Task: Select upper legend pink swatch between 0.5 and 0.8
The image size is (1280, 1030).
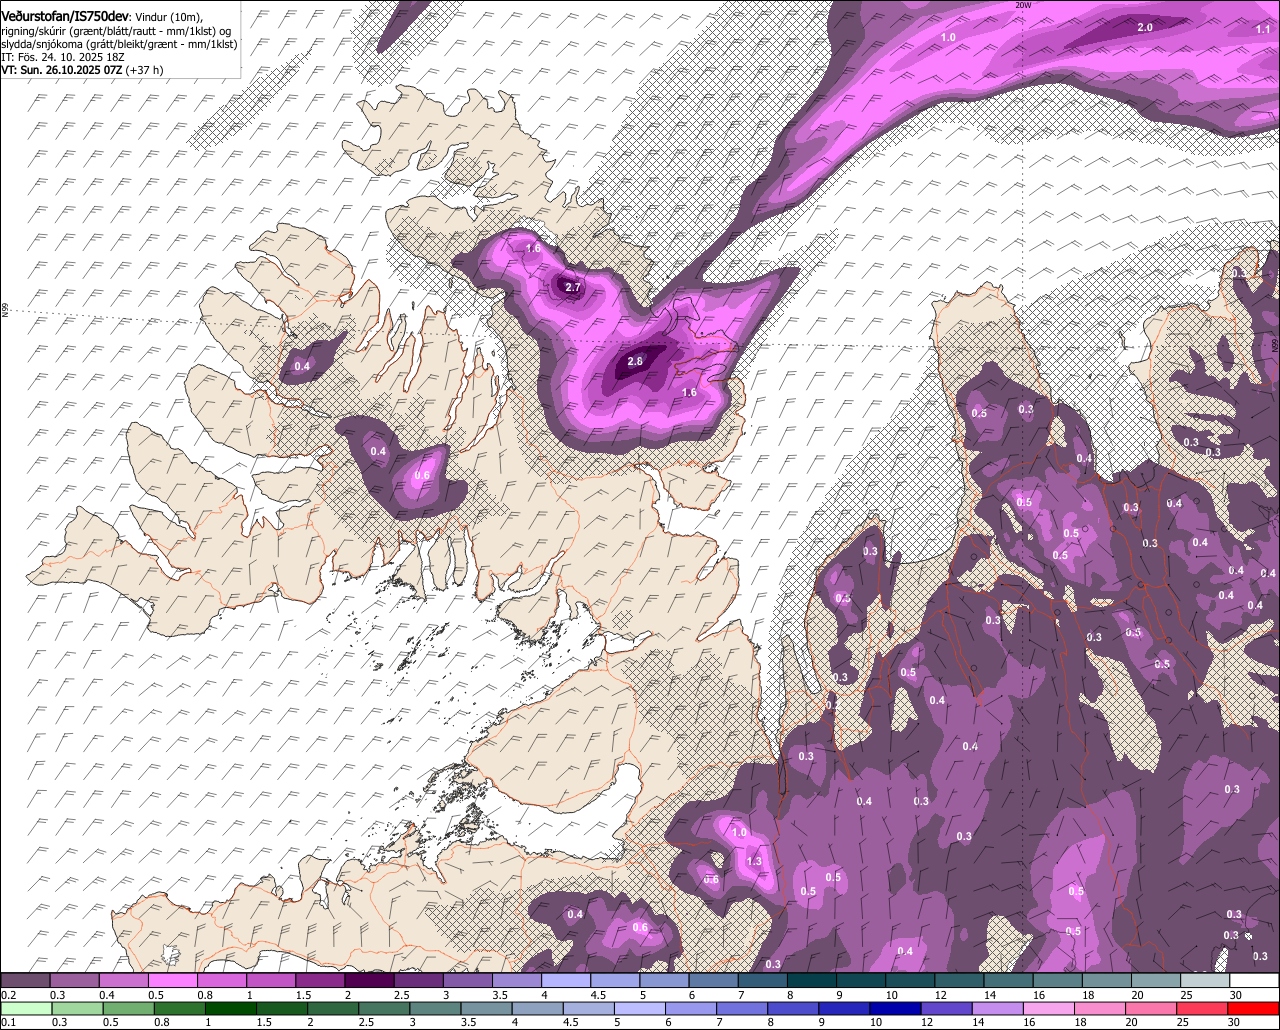Action: pyautogui.click(x=173, y=980)
